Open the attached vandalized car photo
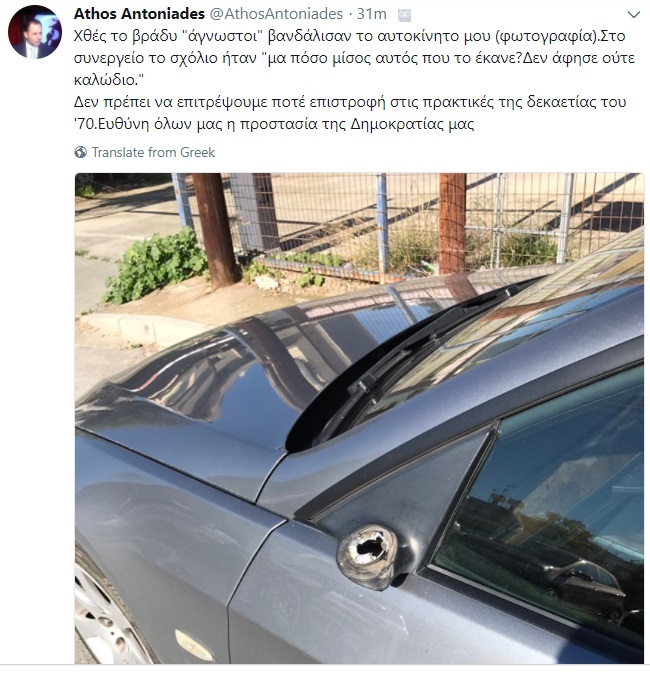This screenshot has width=650, height=676. coord(359,418)
